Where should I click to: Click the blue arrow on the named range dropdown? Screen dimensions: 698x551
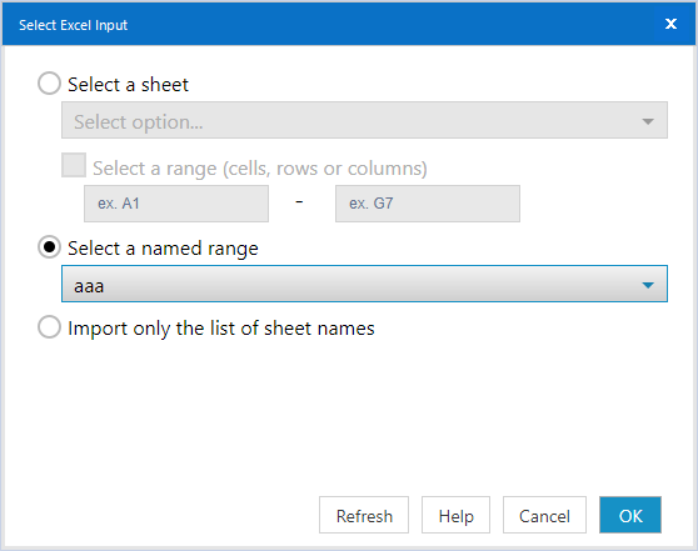pyautogui.click(x=648, y=286)
